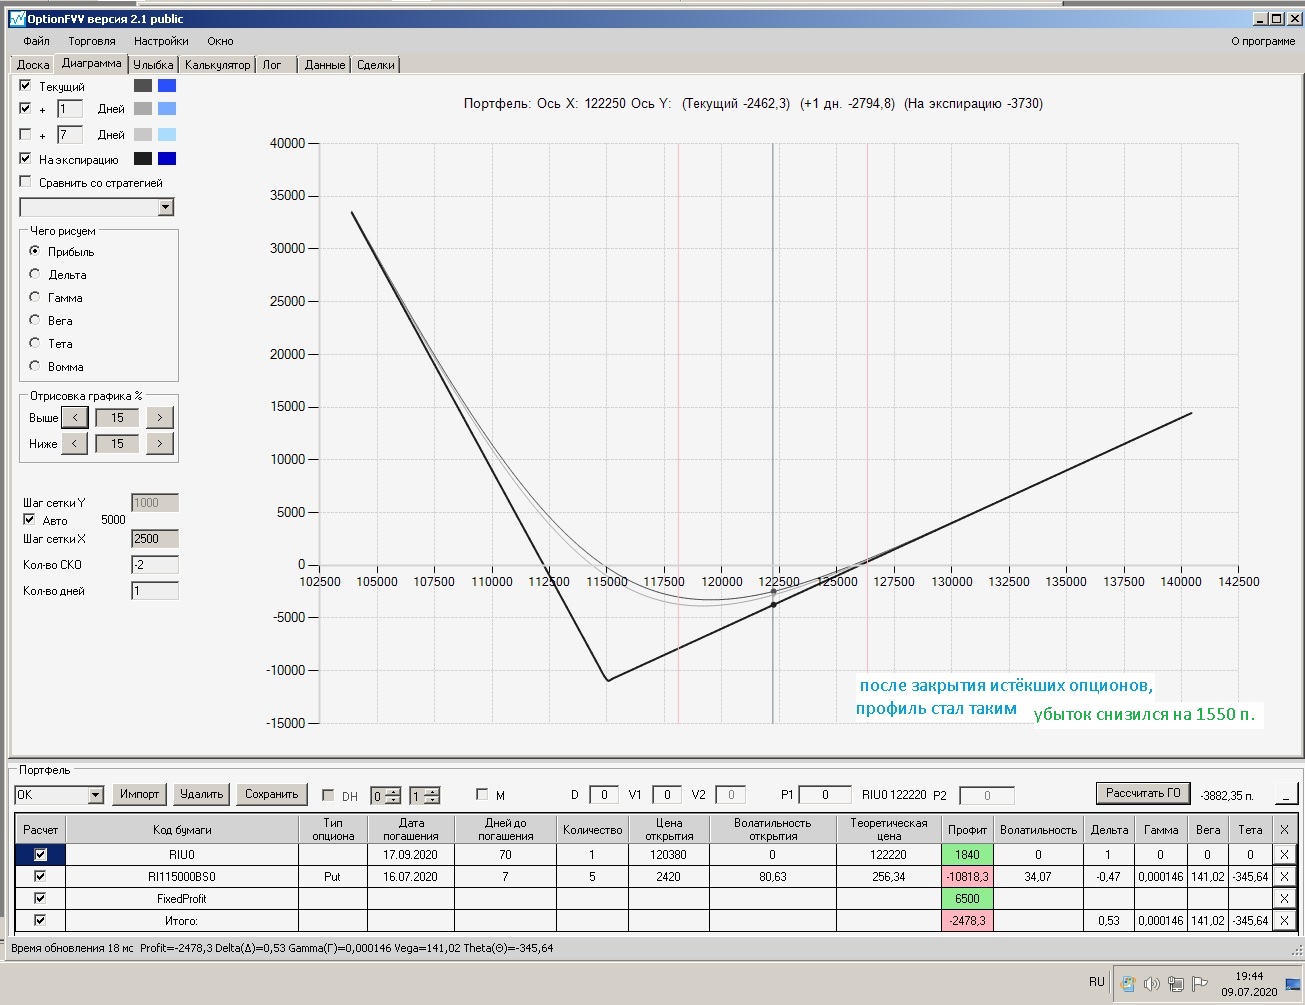
Task: Click the dark blue На экспирацию swatch
Action: point(167,159)
